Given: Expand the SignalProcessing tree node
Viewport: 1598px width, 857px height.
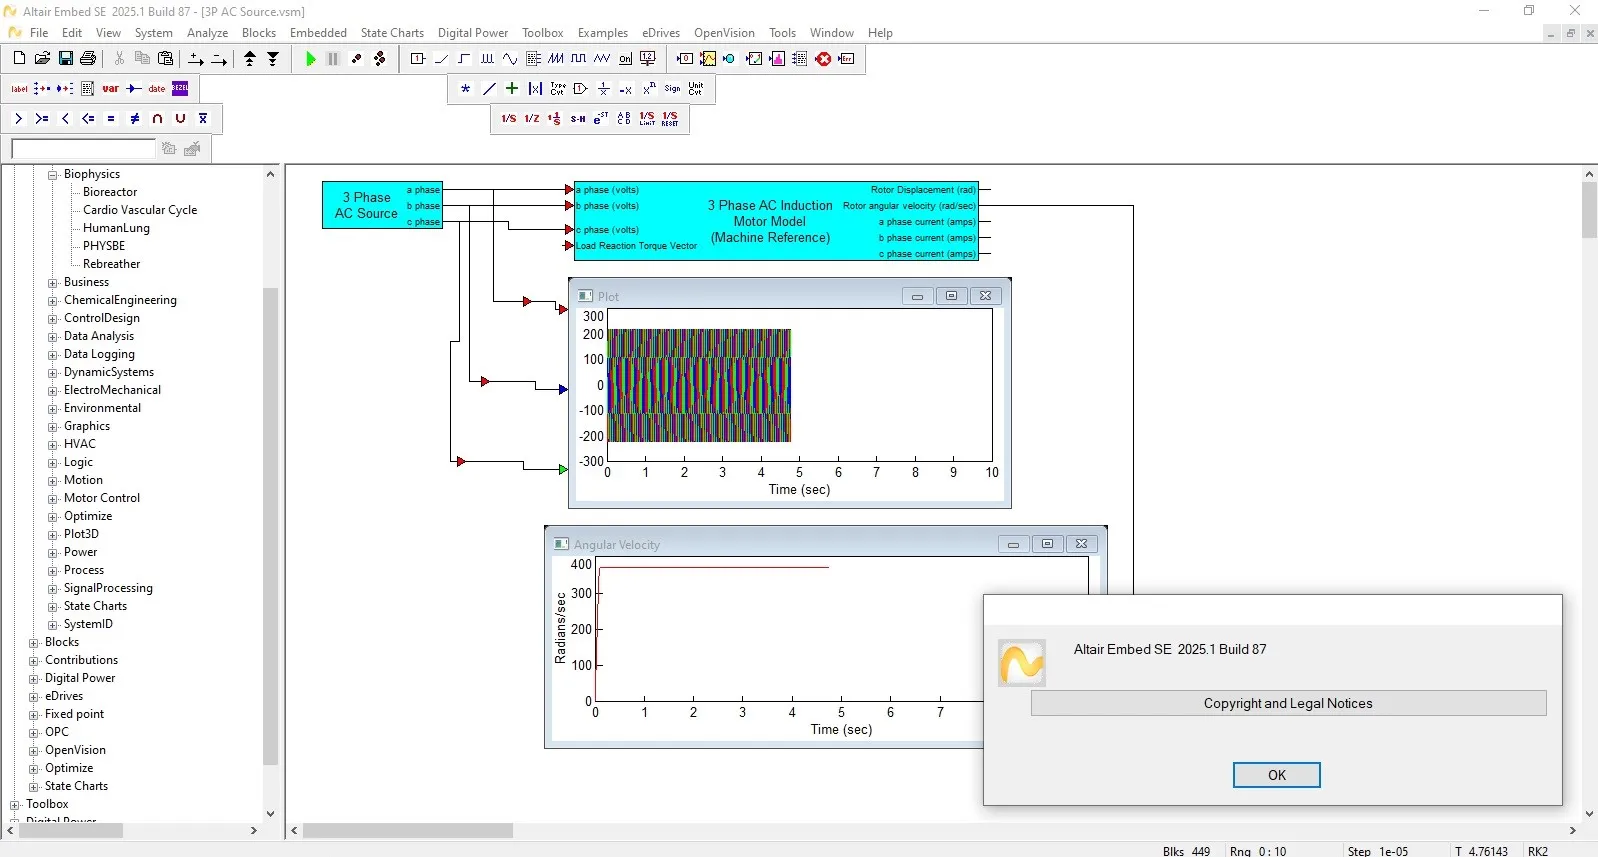Looking at the screenshot, I should pyautogui.click(x=53, y=589).
